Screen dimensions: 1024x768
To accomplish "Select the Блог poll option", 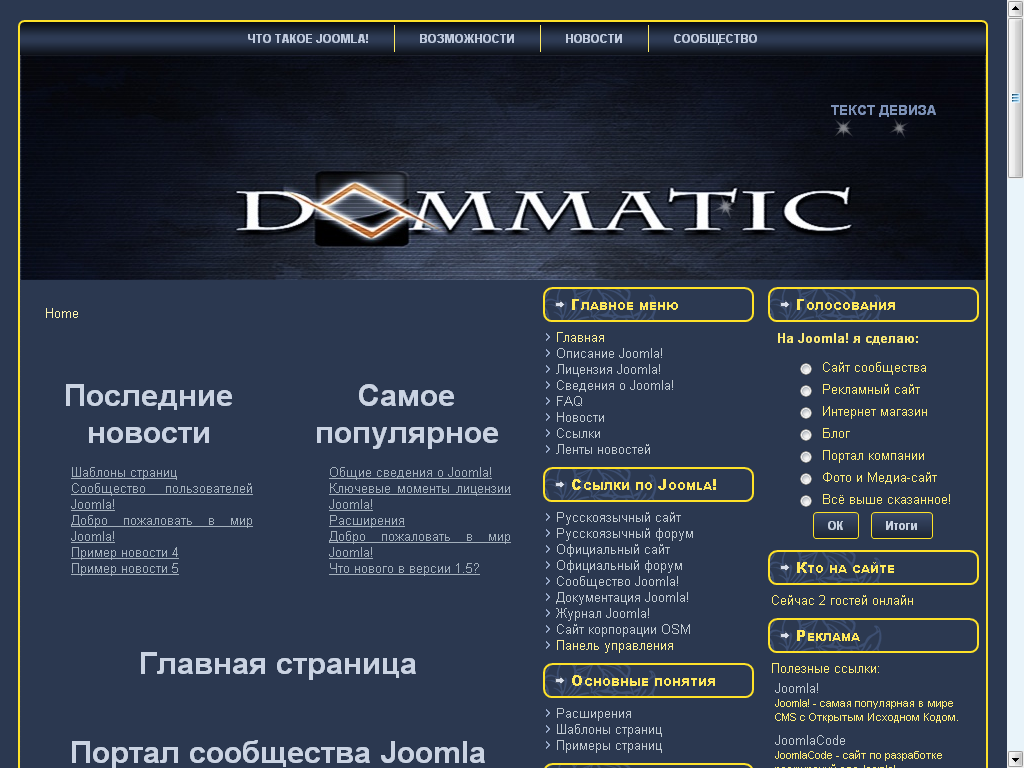I will coord(805,434).
